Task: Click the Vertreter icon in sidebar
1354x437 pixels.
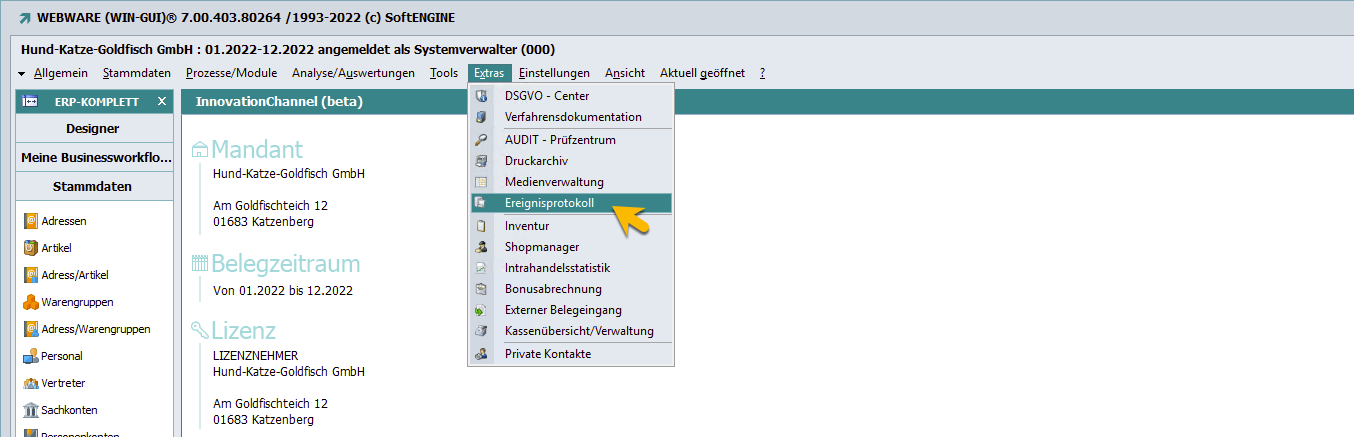Action: [30, 383]
